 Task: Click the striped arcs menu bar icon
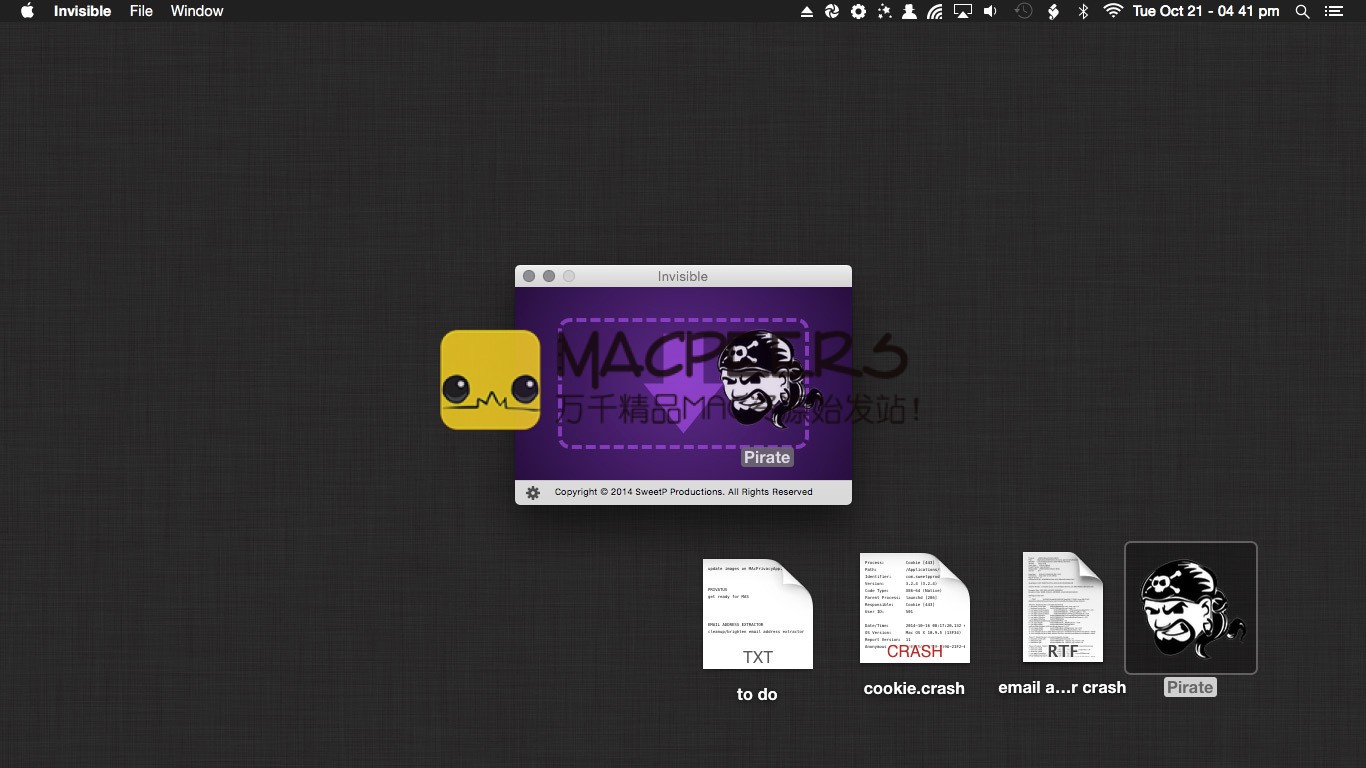tap(935, 11)
